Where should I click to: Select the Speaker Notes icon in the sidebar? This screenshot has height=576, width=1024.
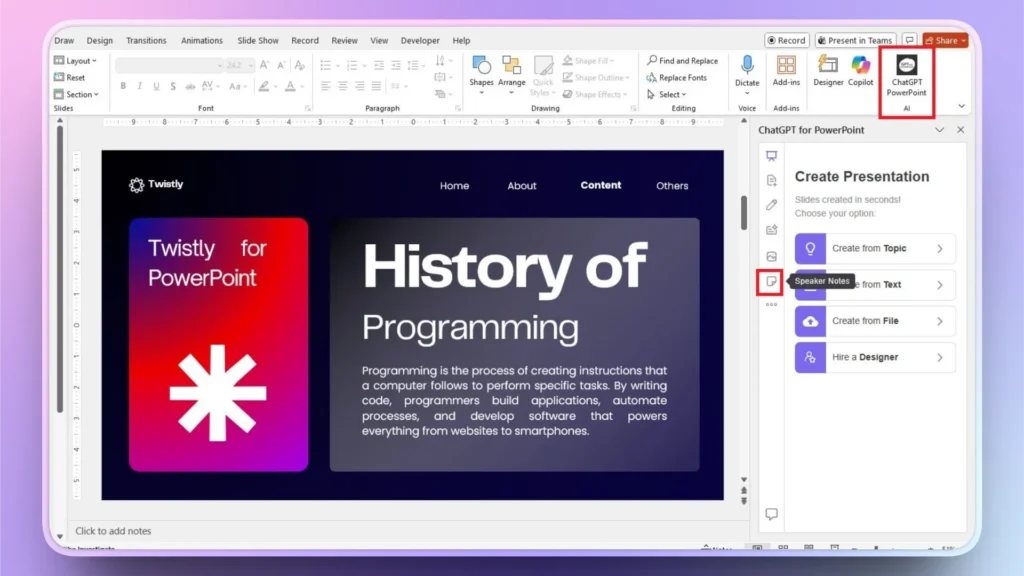pos(770,282)
